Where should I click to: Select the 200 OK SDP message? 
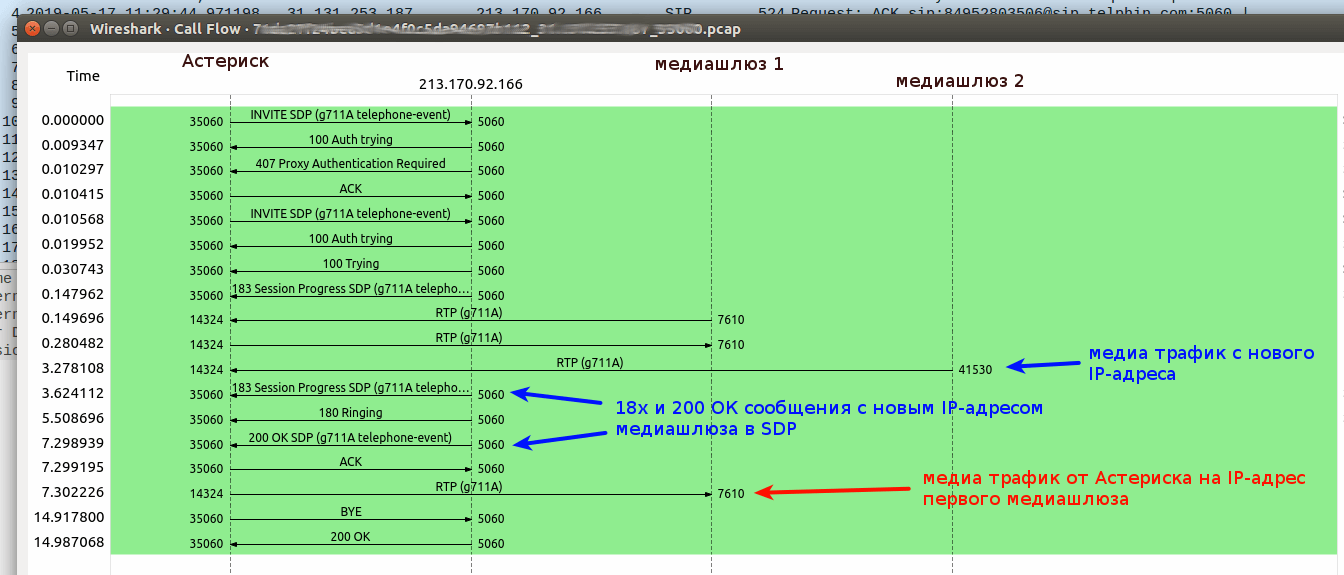coord(351,439)
